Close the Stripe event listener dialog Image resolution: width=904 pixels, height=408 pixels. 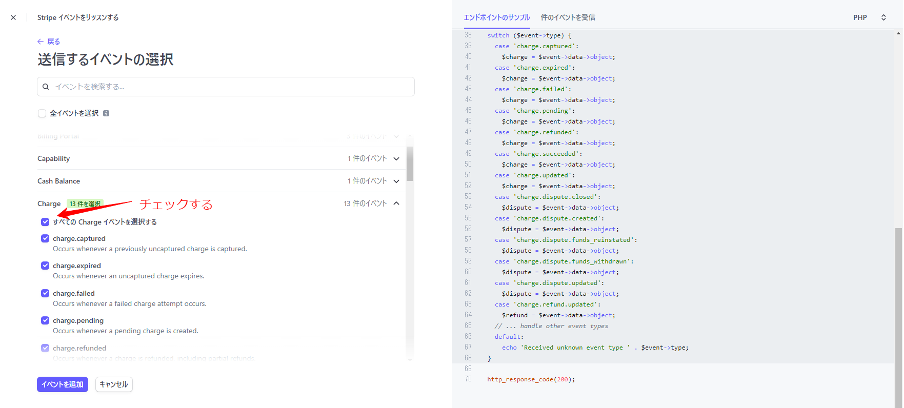(x=13, y=17)
